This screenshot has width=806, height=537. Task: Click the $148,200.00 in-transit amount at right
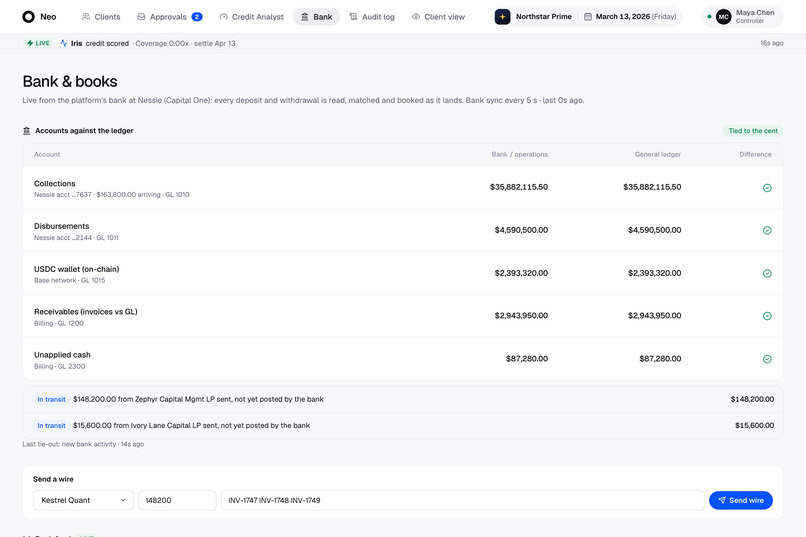pos(752,399)
